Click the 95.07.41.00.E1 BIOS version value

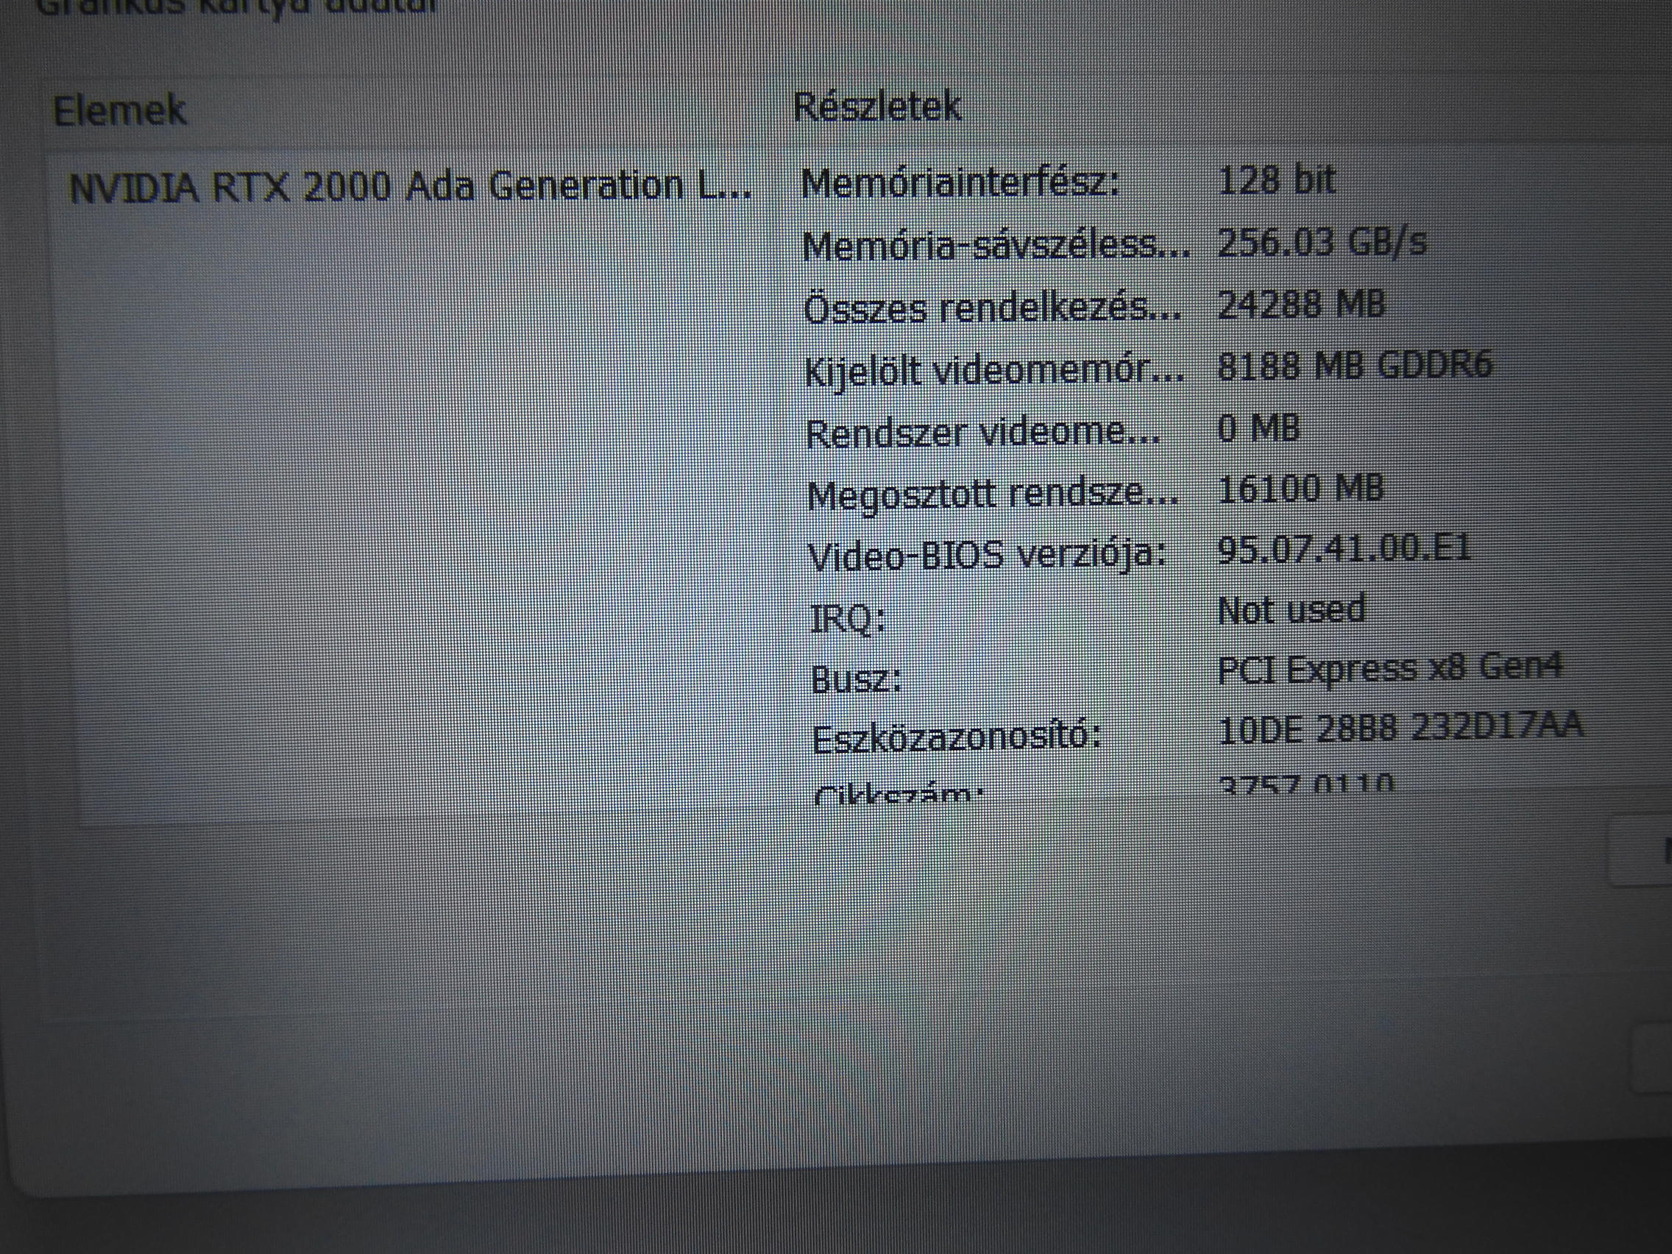1344,549
